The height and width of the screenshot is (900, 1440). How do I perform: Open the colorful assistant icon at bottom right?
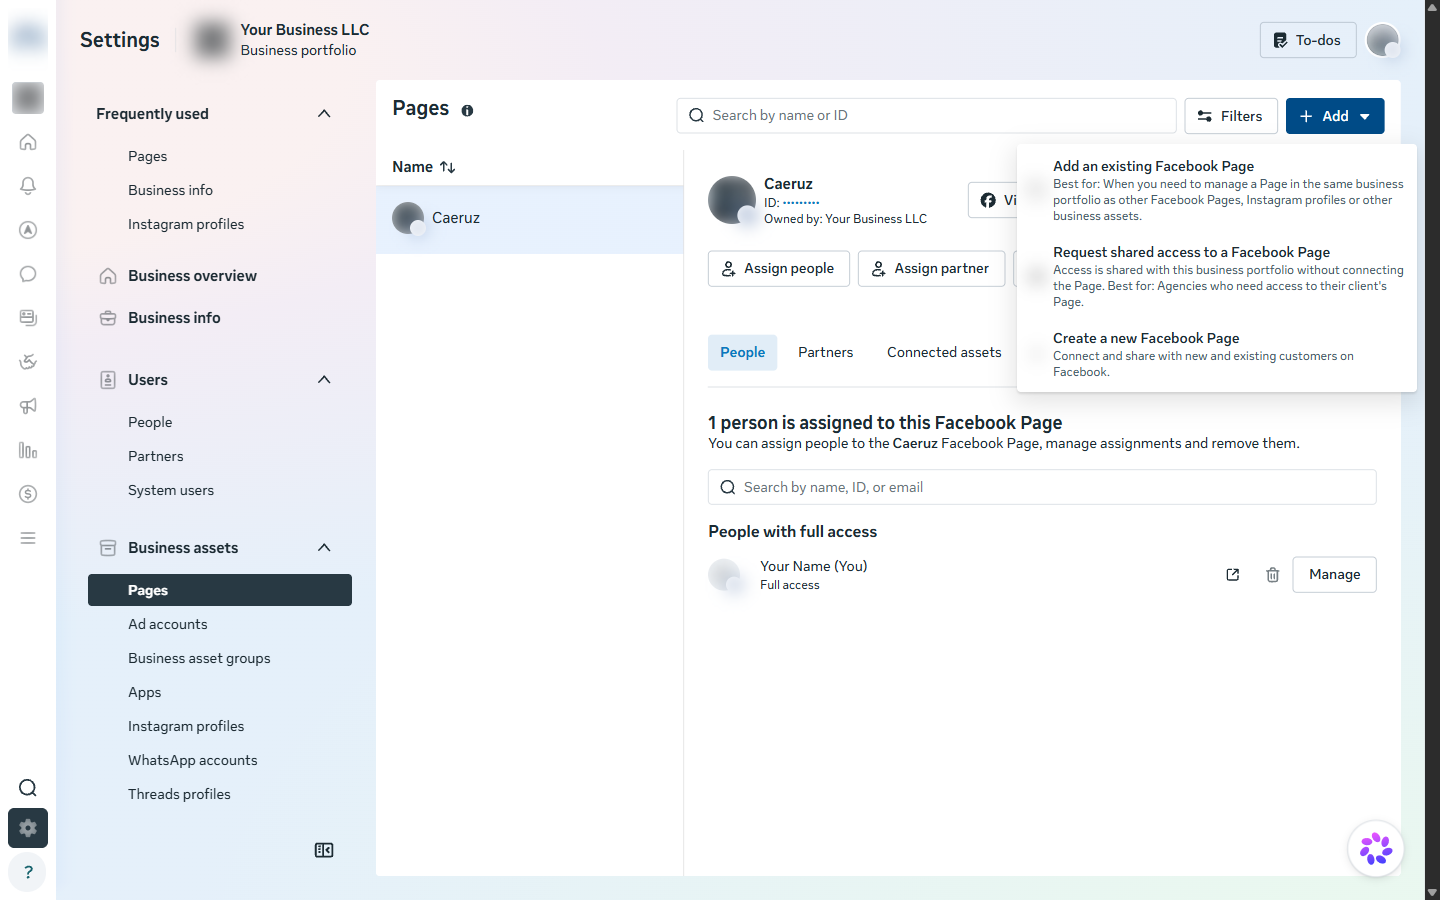pyautogui.click(x=1376, y=849)
